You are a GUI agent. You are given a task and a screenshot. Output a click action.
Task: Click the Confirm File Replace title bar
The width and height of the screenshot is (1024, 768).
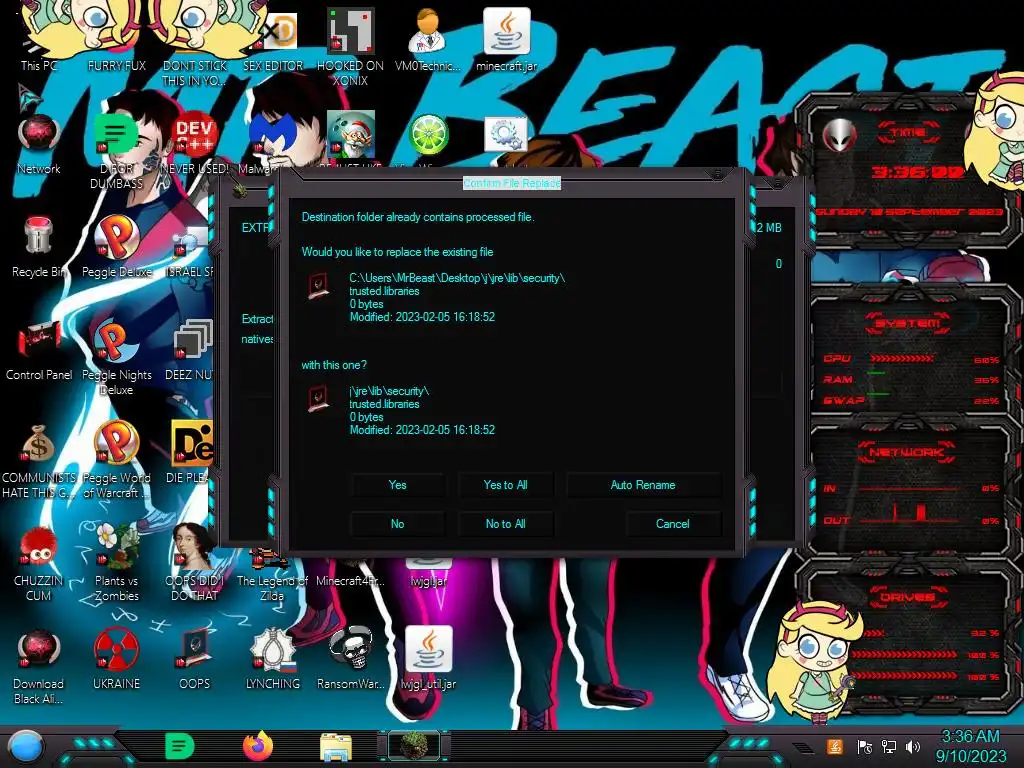[511, 184]
